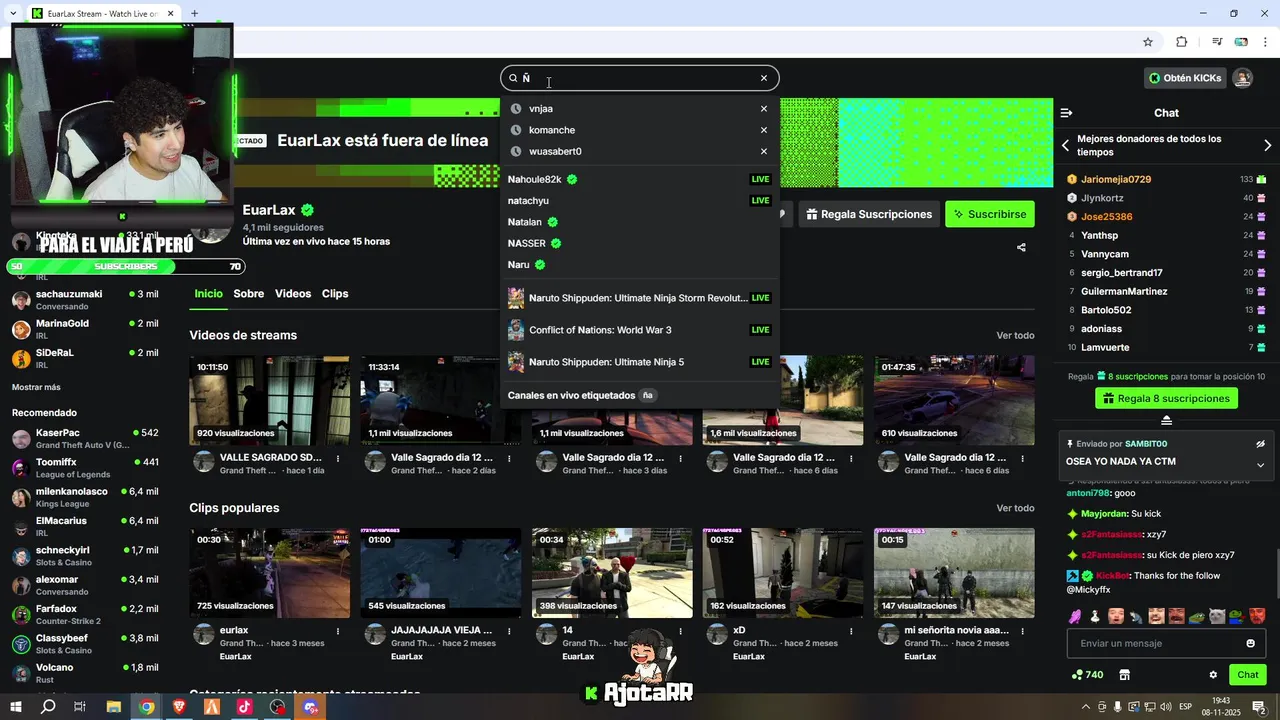Remove 'vnjaa' from recent searches
Image resolution: width=1280 pixels, height=720 pixels.
coord(764,109)
